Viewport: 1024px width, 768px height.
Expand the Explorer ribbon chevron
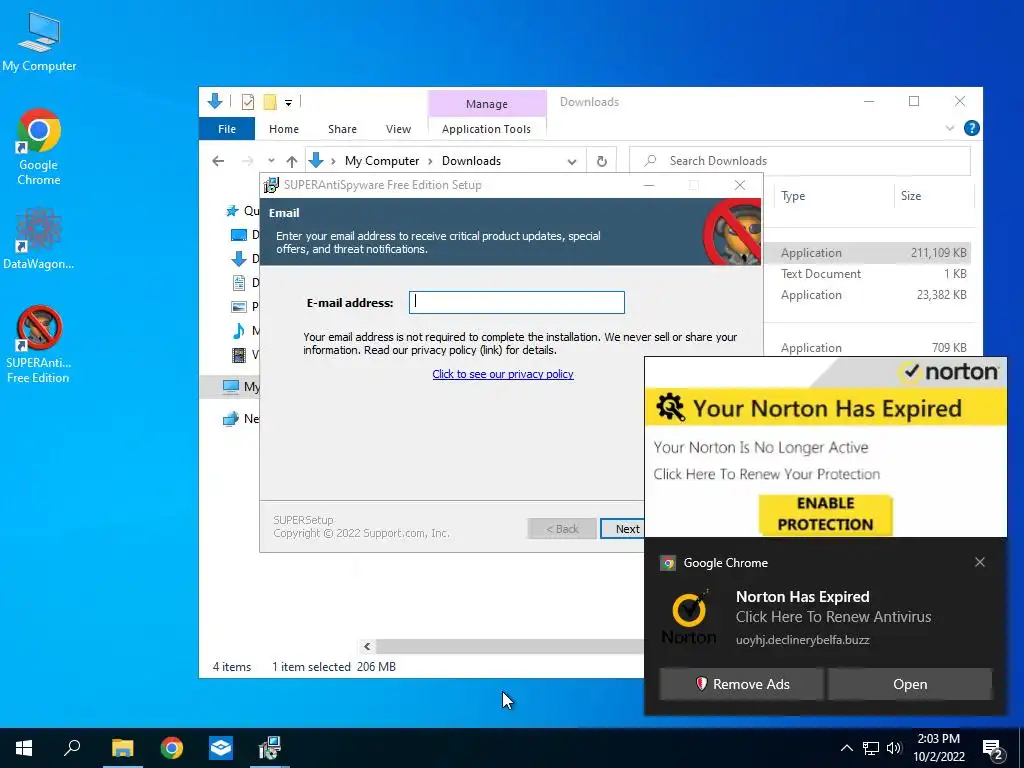[x=950, y=128]
